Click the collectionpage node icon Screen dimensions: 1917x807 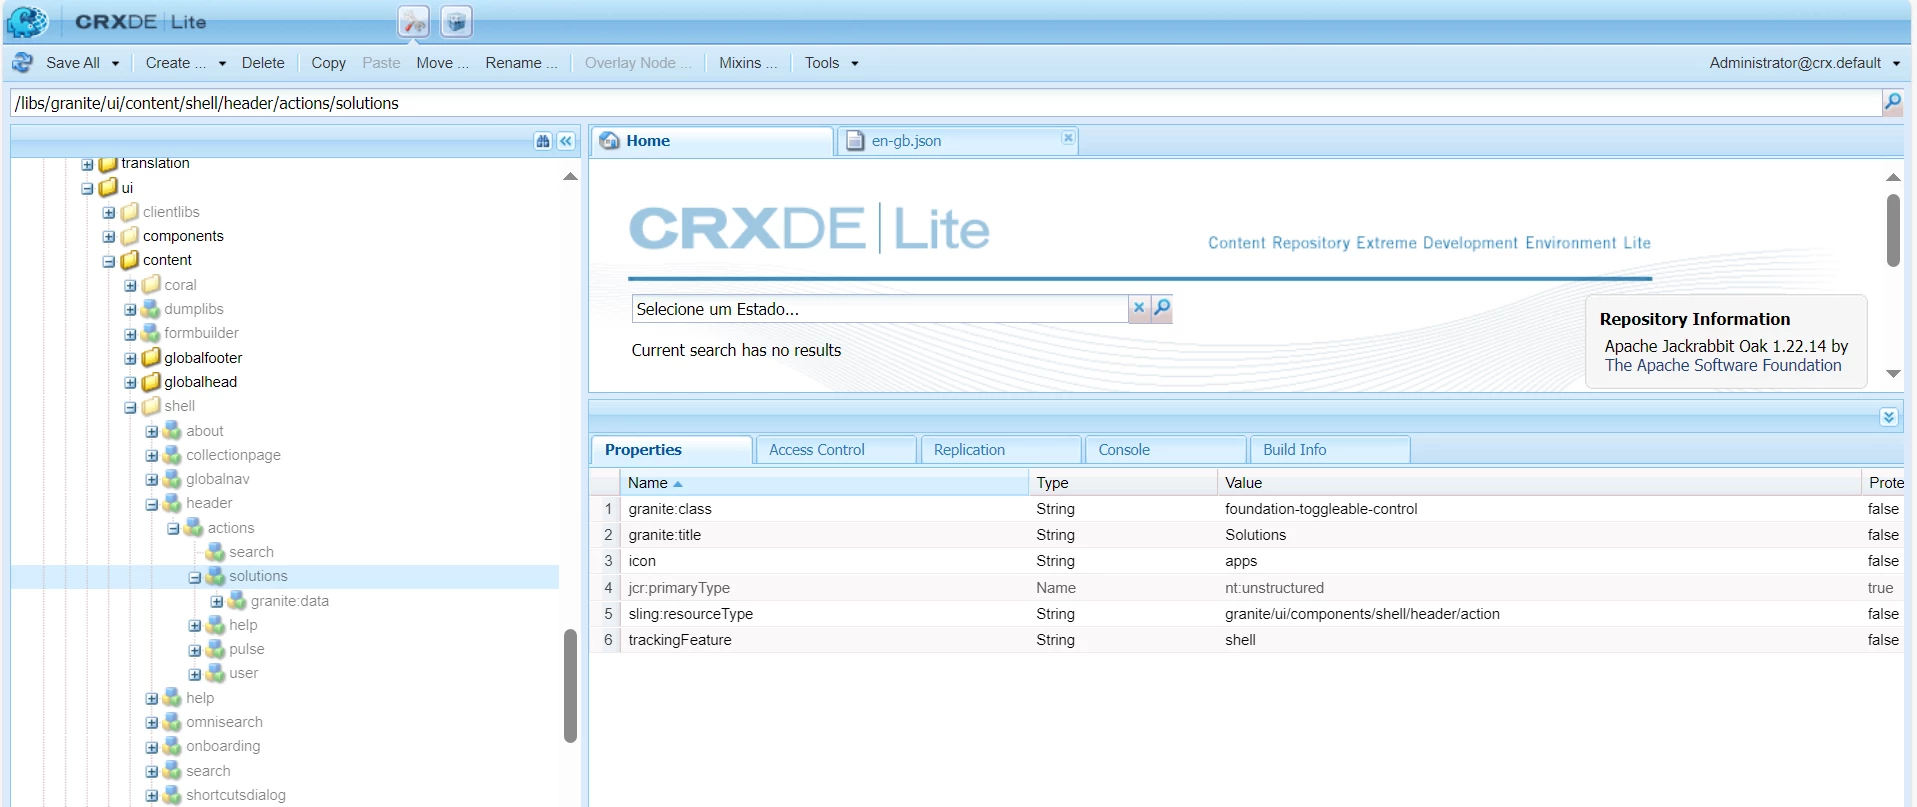tap(172, 455)
